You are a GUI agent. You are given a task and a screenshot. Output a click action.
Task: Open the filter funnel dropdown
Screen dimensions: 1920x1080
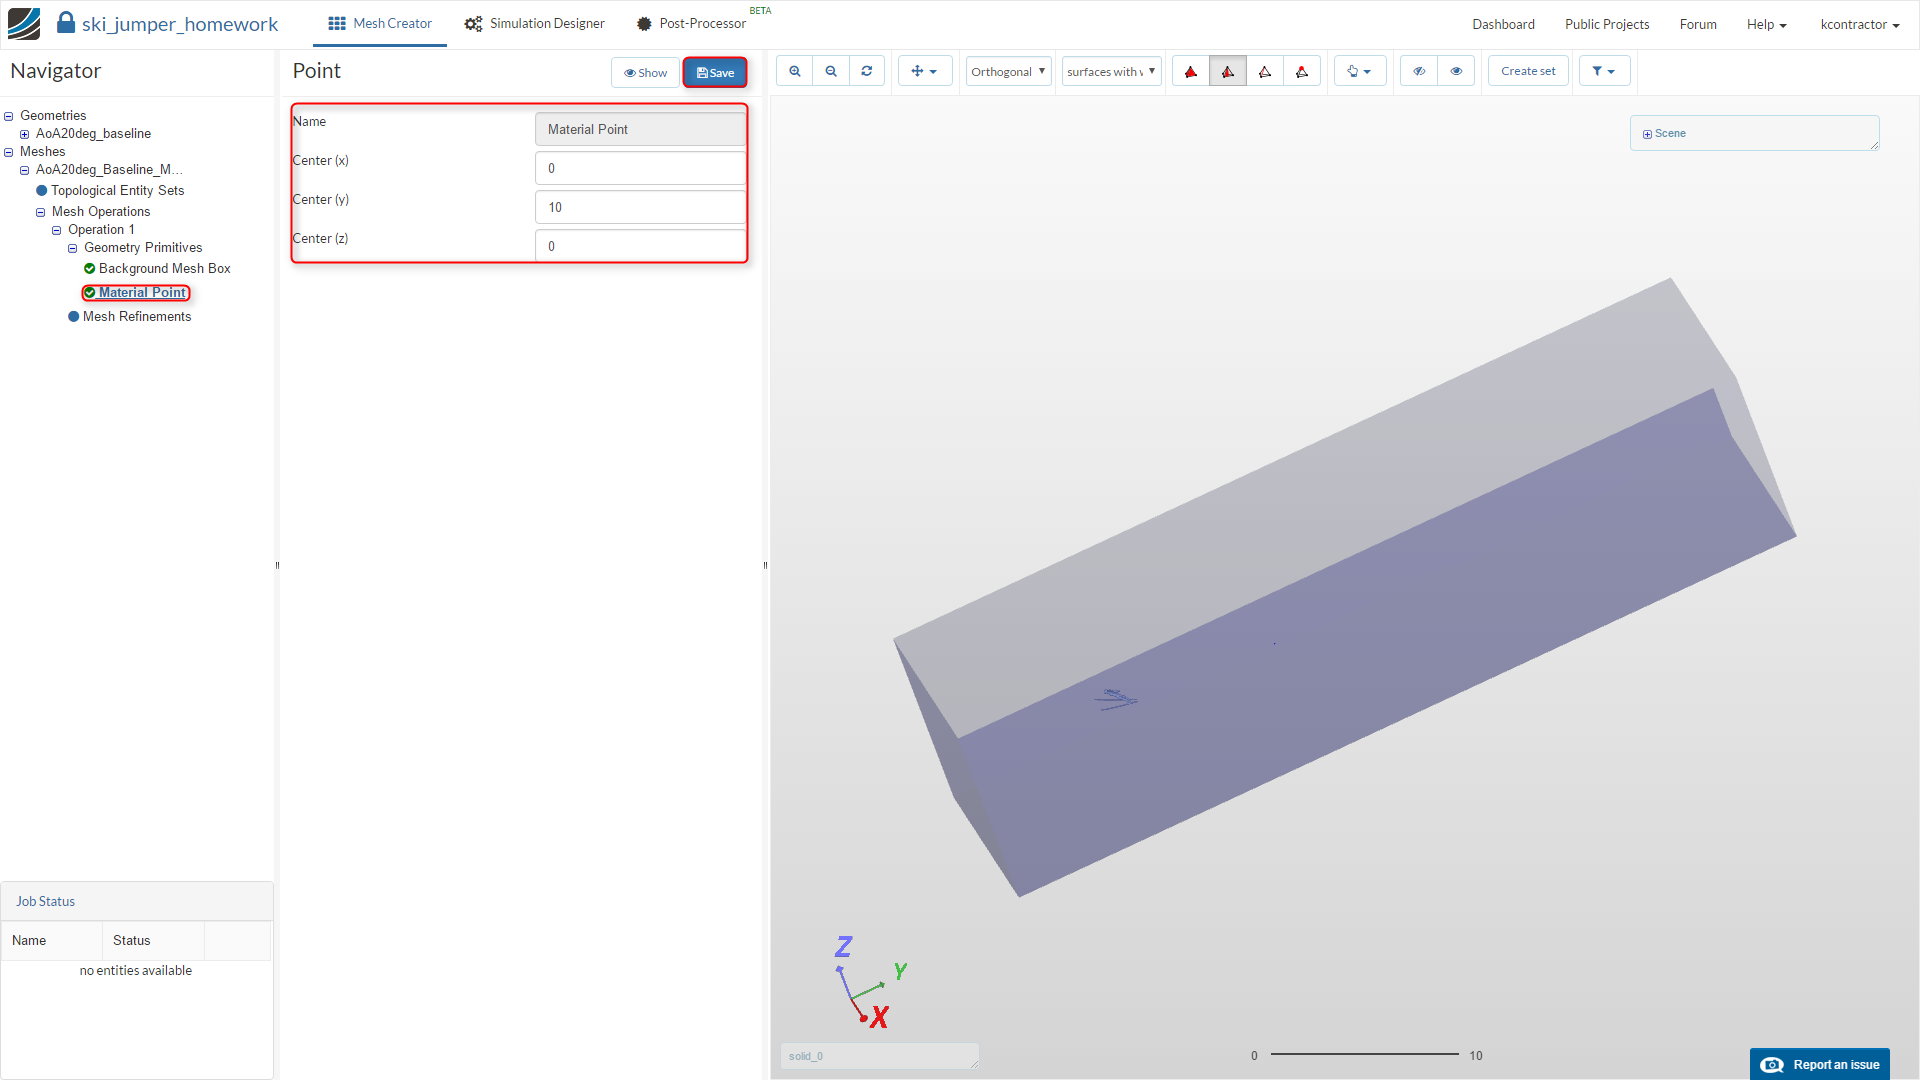(1604, 71)
